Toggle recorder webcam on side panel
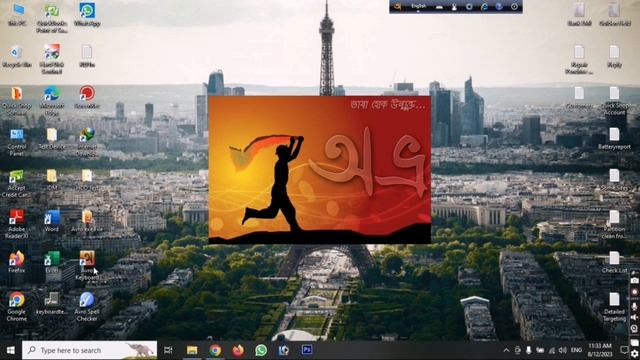 (634, 329)
